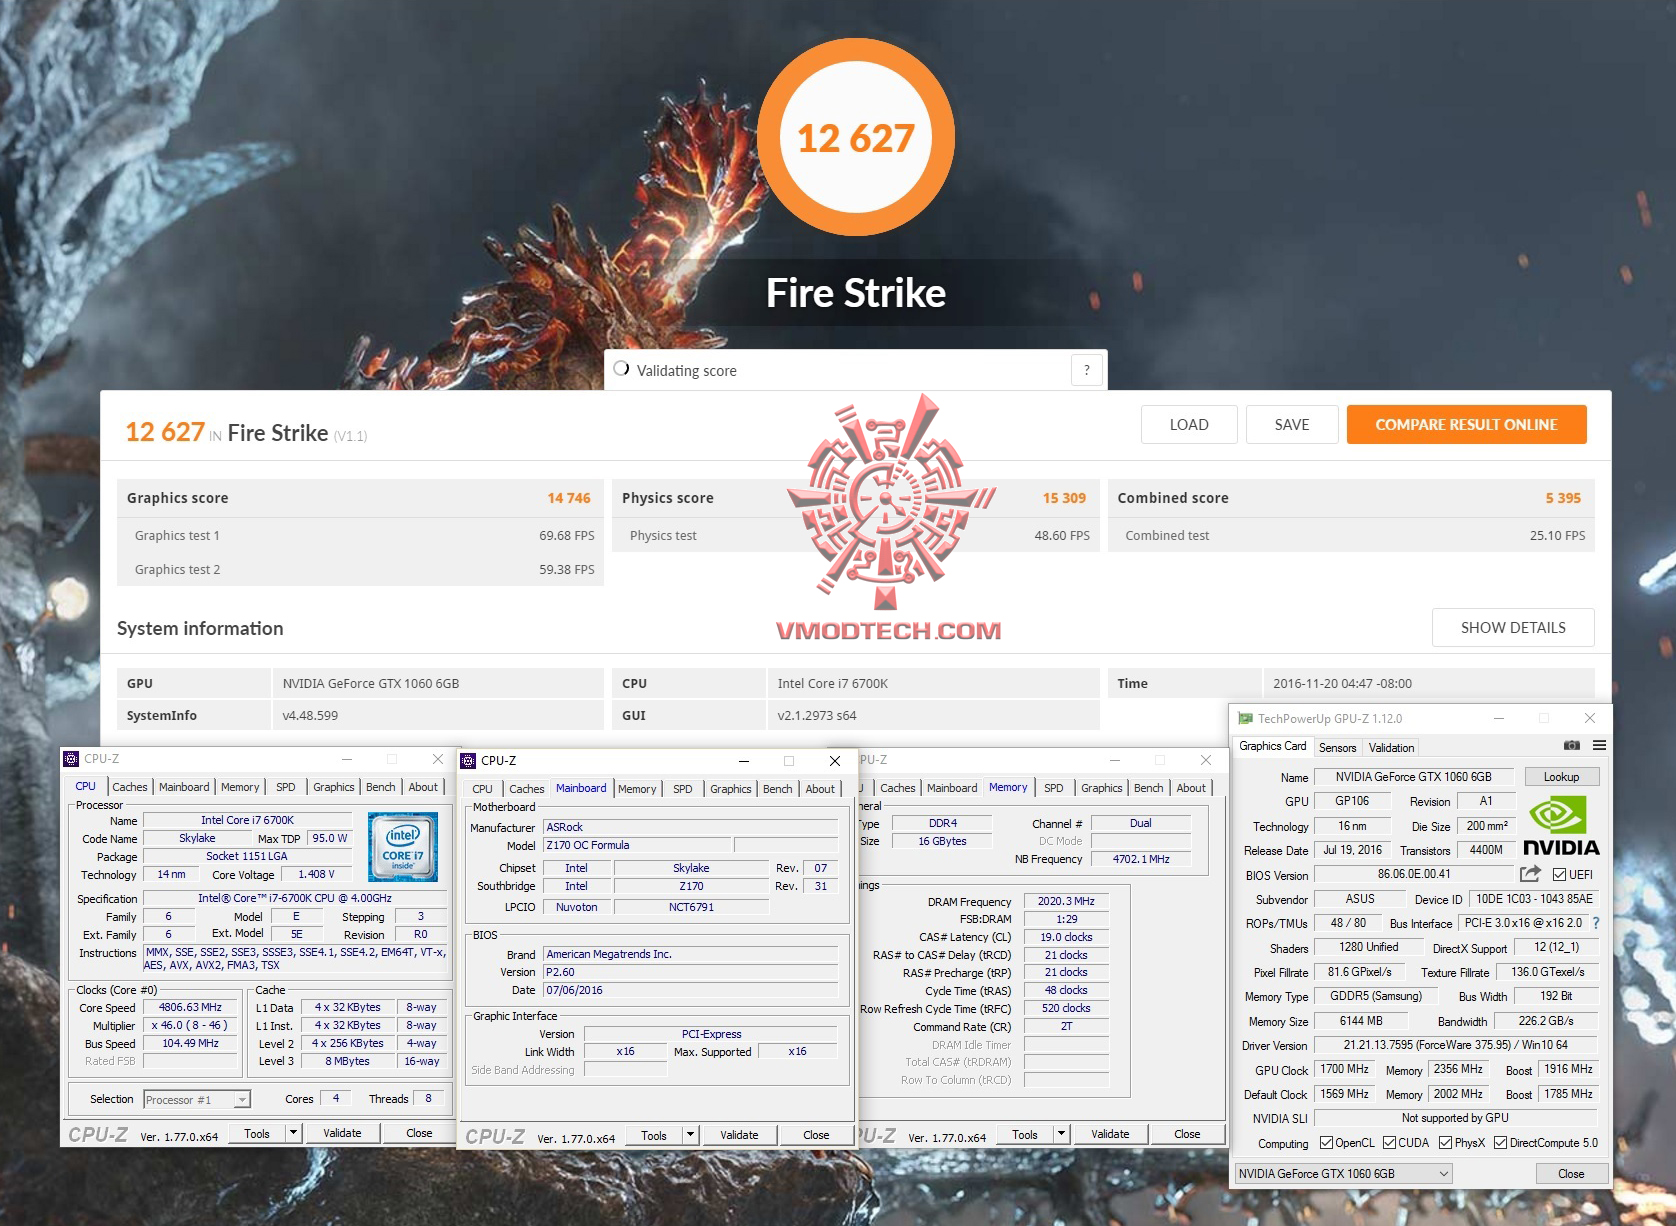Uncheck the CUDA checkbox in GPU-Z
1676x1226 pixels.
pyautogui.click(x=1390, y=1142)
